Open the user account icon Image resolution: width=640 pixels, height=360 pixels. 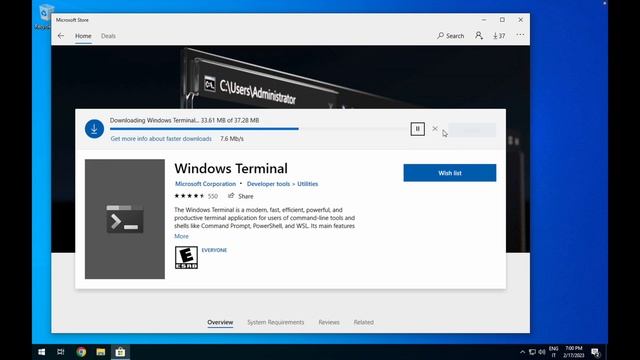click(x=479, y=36)
